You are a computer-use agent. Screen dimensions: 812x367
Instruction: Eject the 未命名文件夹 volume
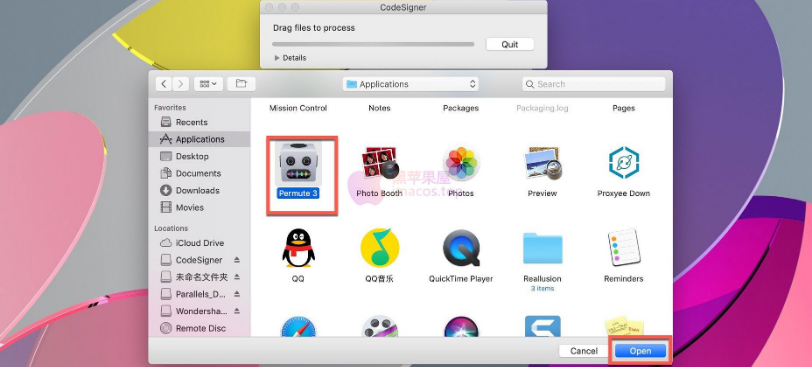click(x=237, y=277)
